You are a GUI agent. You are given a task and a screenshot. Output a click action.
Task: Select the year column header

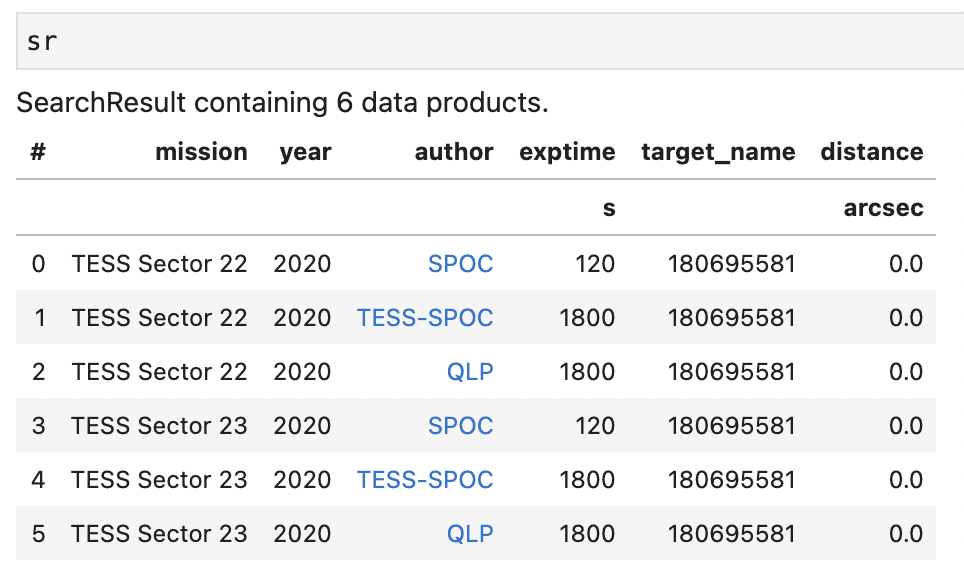(305, 152)
